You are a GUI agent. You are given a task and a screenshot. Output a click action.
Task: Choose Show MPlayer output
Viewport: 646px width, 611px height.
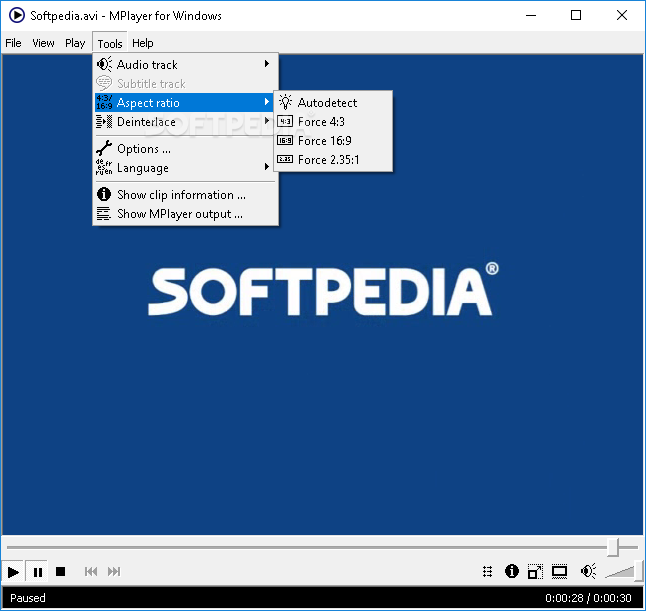185,214
